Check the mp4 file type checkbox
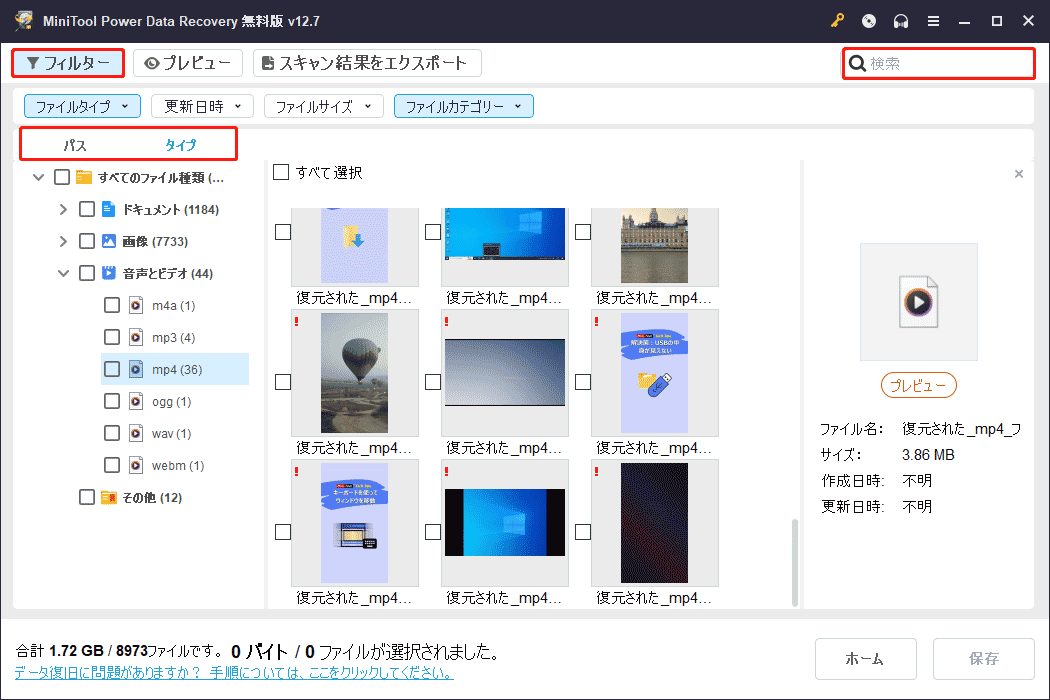The height and width of the screenshot is (700, 1050). click(x=111, y=369)
